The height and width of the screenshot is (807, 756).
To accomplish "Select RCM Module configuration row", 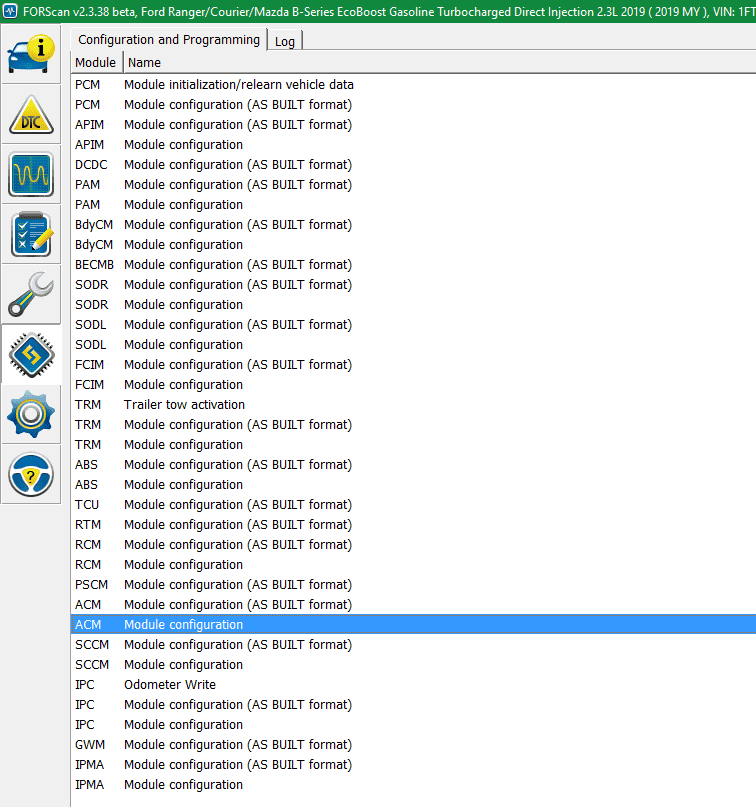I will (x=413, y=565).
